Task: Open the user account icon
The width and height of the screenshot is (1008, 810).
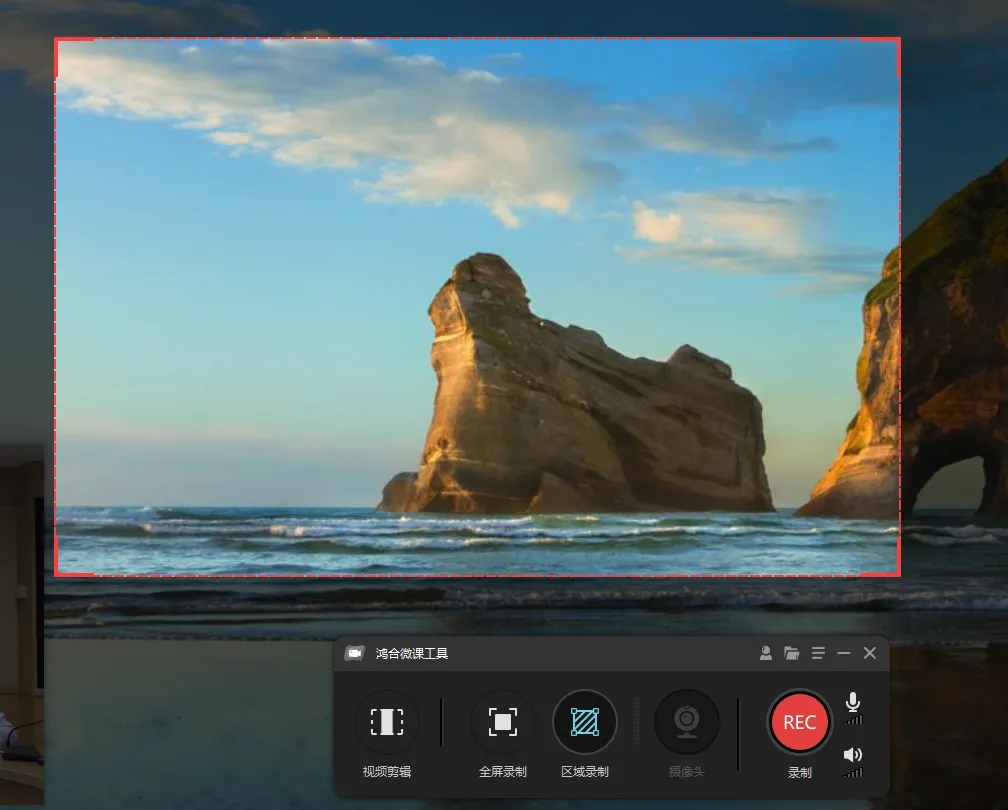Action: coord(765,653)
